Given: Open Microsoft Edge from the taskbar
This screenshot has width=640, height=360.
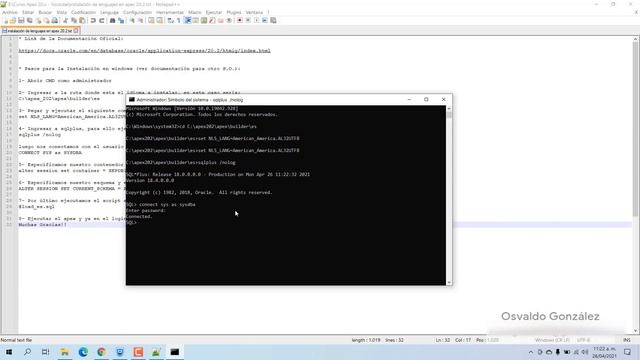Looking at the screenshot, I should coord(83,352).
